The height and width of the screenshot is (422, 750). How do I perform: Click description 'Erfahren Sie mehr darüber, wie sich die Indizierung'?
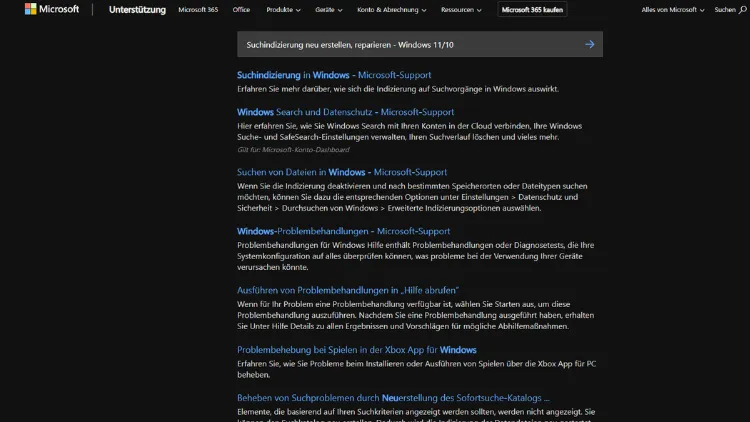397,89
